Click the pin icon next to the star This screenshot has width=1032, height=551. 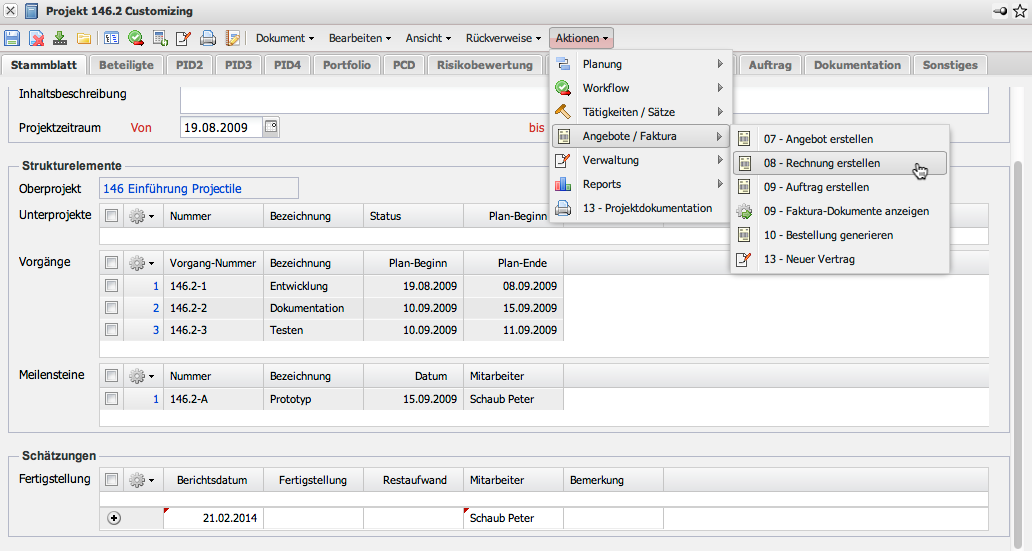pos(999,11)
